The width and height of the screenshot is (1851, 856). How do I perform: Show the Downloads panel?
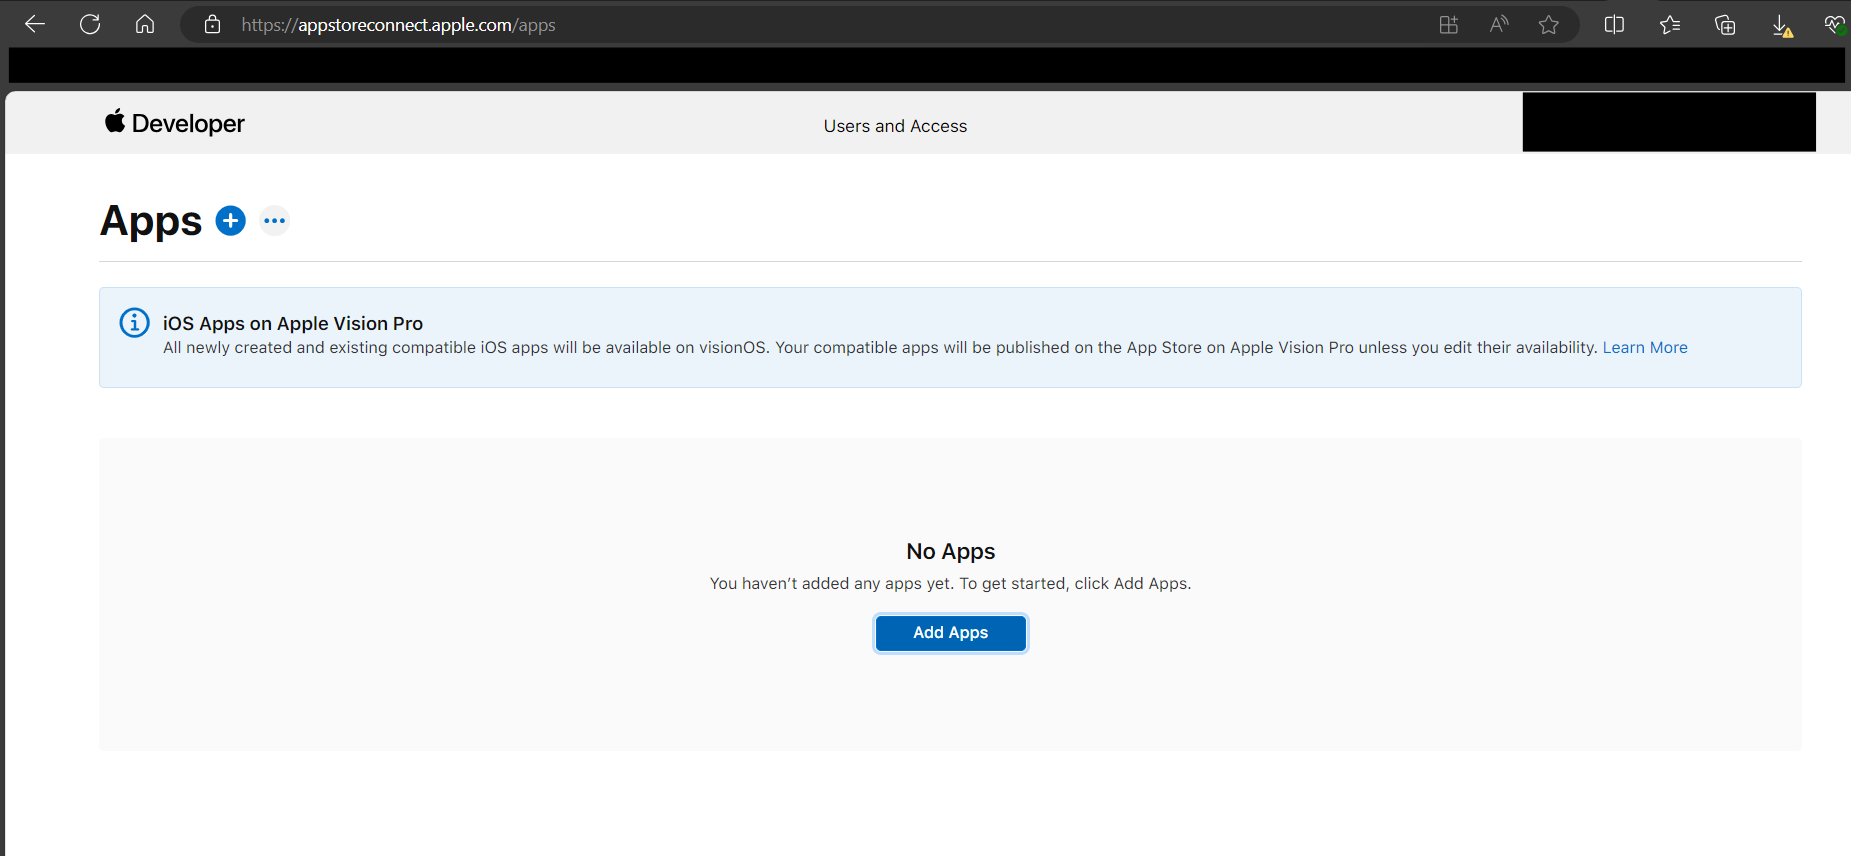pos(1781,25)
